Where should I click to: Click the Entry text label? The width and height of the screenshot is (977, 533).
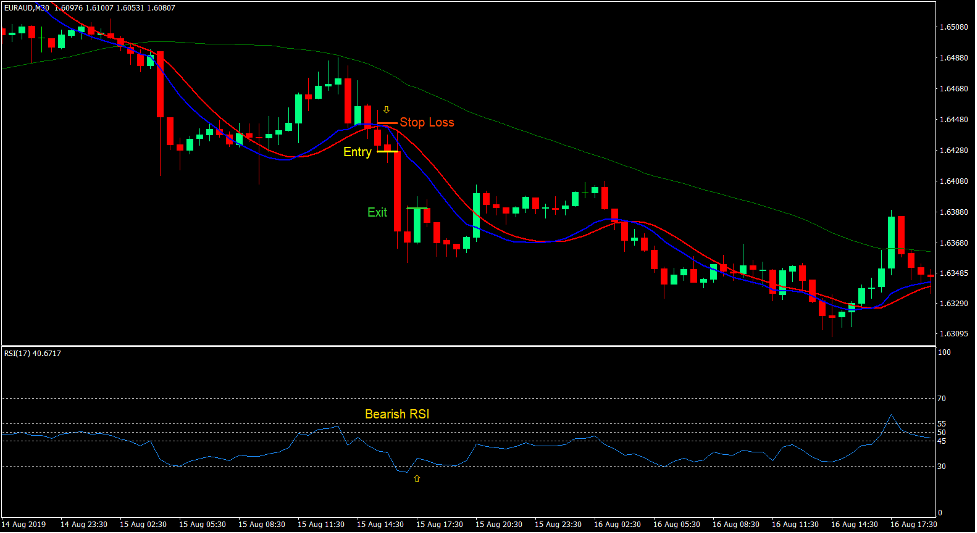(357, 152)
